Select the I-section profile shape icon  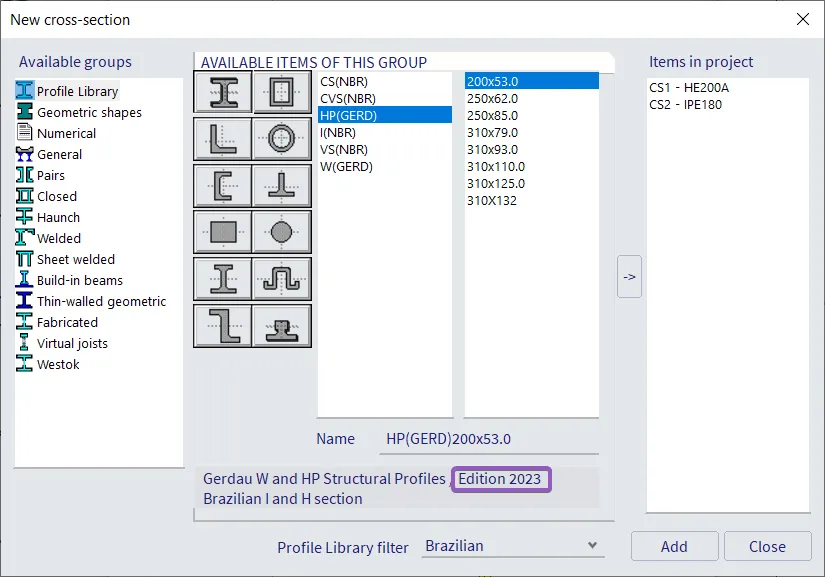[x=222, y=94]
